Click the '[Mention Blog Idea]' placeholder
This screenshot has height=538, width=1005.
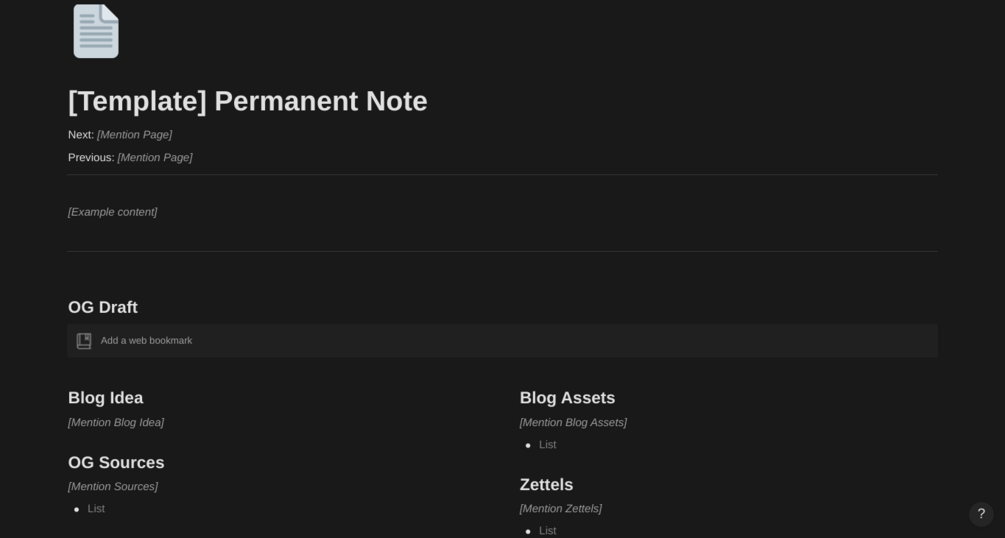click(x=116, y=423)
